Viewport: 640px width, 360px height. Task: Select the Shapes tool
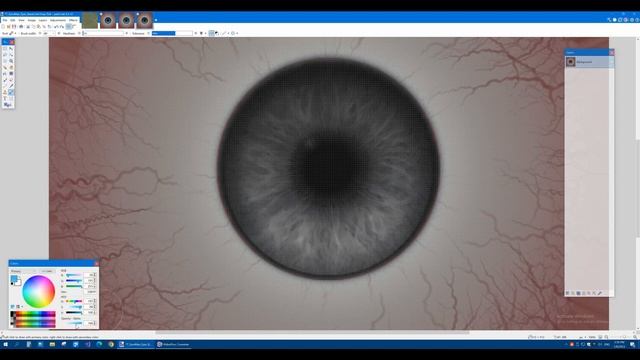pos(7,104)
